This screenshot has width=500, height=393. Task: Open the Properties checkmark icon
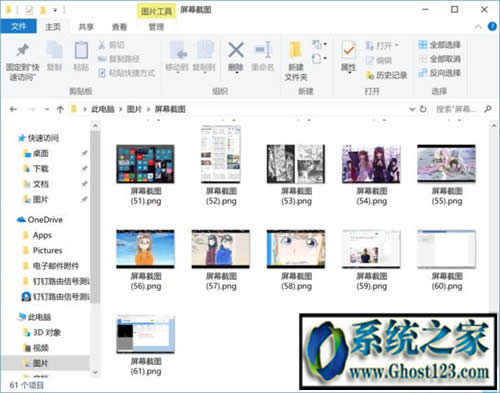coord(349,51)
